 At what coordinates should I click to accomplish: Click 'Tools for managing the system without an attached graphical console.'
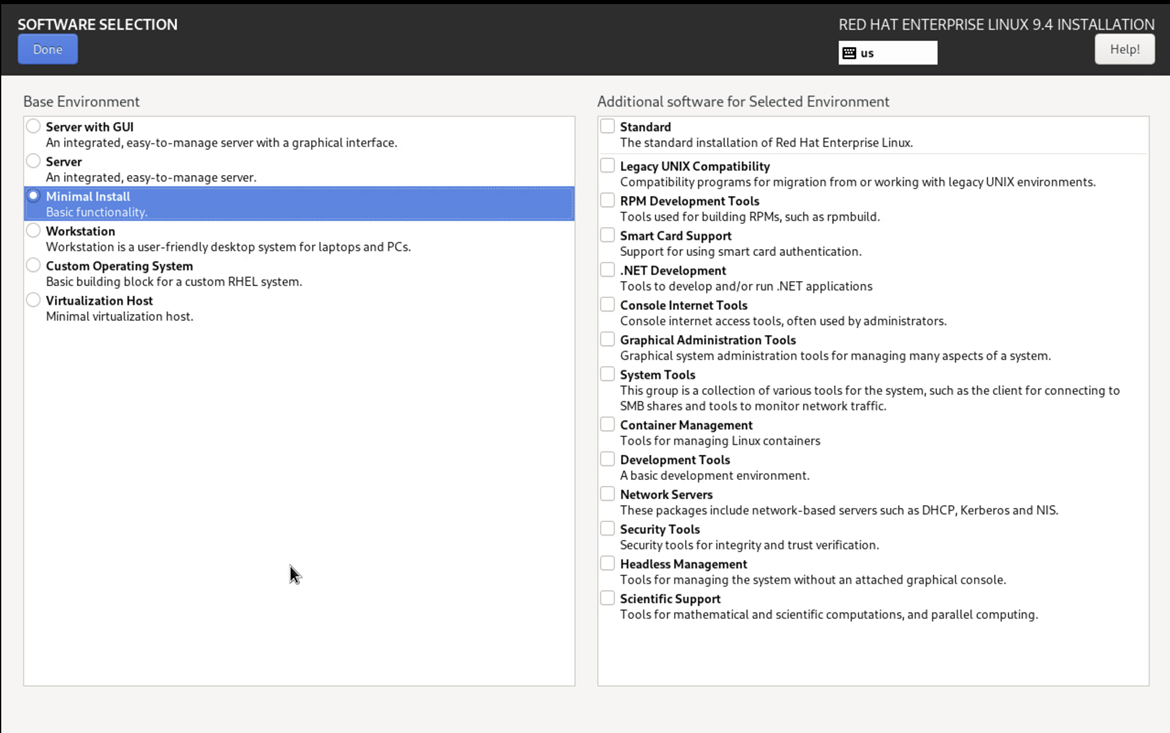[x=813, y=580]
